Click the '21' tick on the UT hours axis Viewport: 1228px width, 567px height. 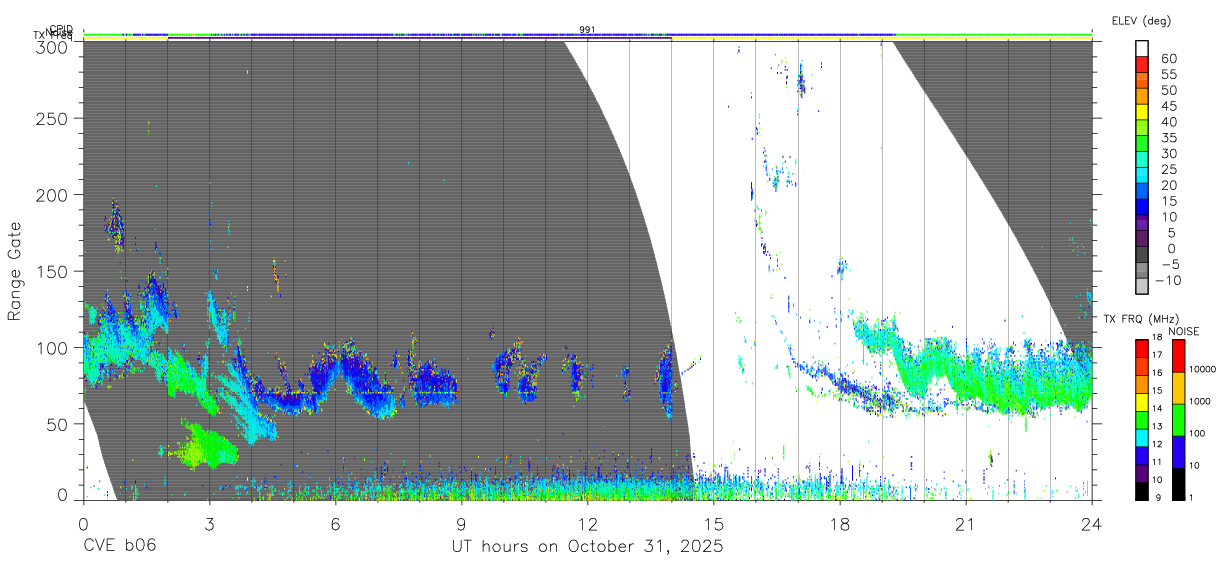pos(966,523)
